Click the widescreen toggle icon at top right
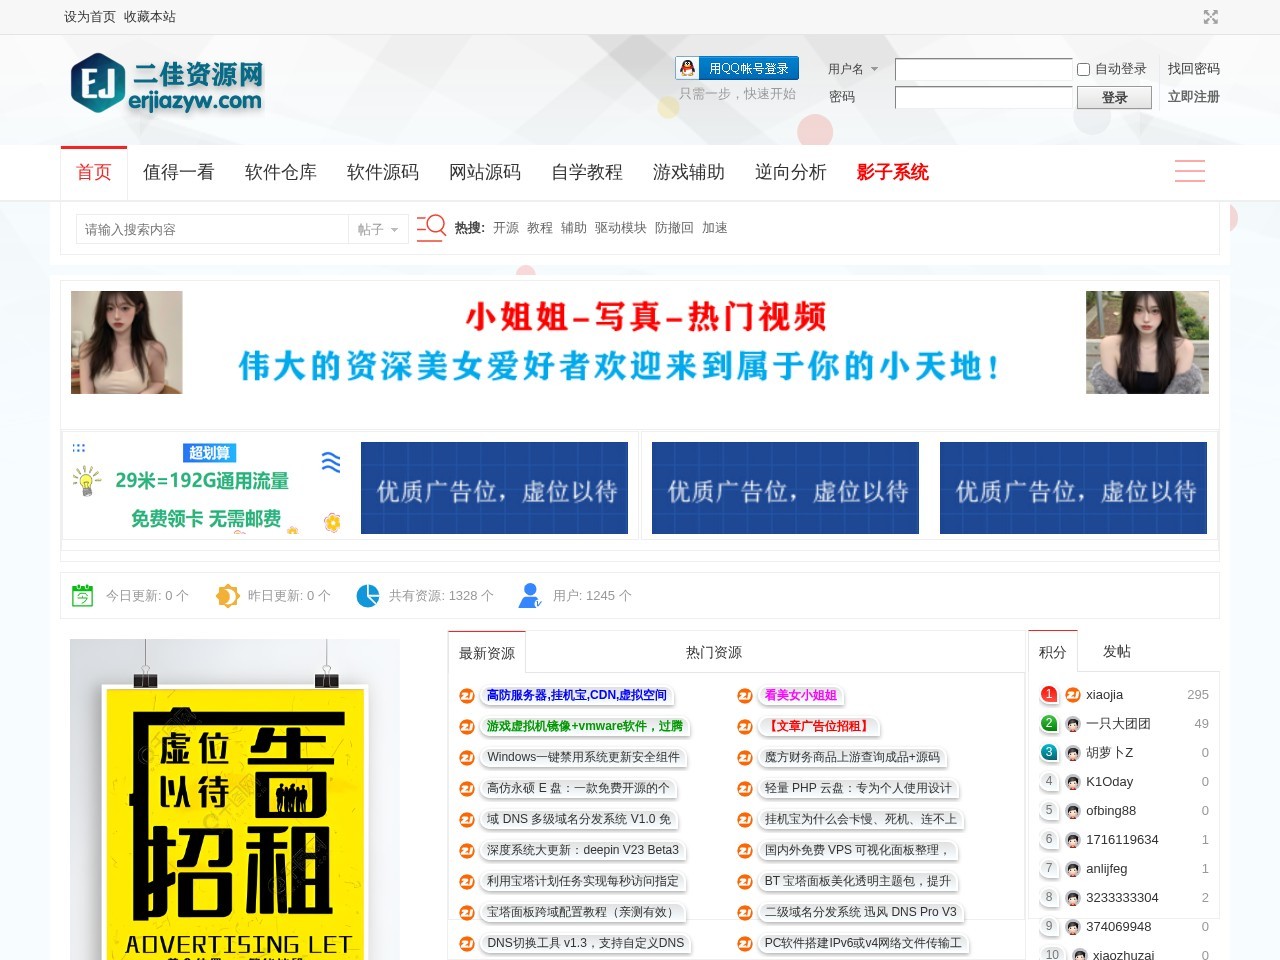Viewport: 1280px width, 960px height. tap(1210, 17)
